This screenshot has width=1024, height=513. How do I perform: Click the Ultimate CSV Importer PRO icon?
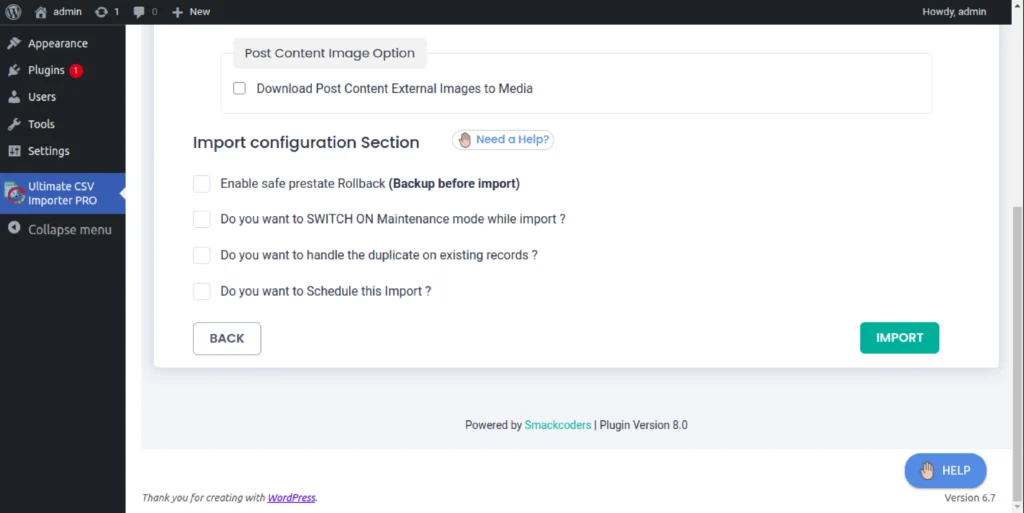(14, 194)
